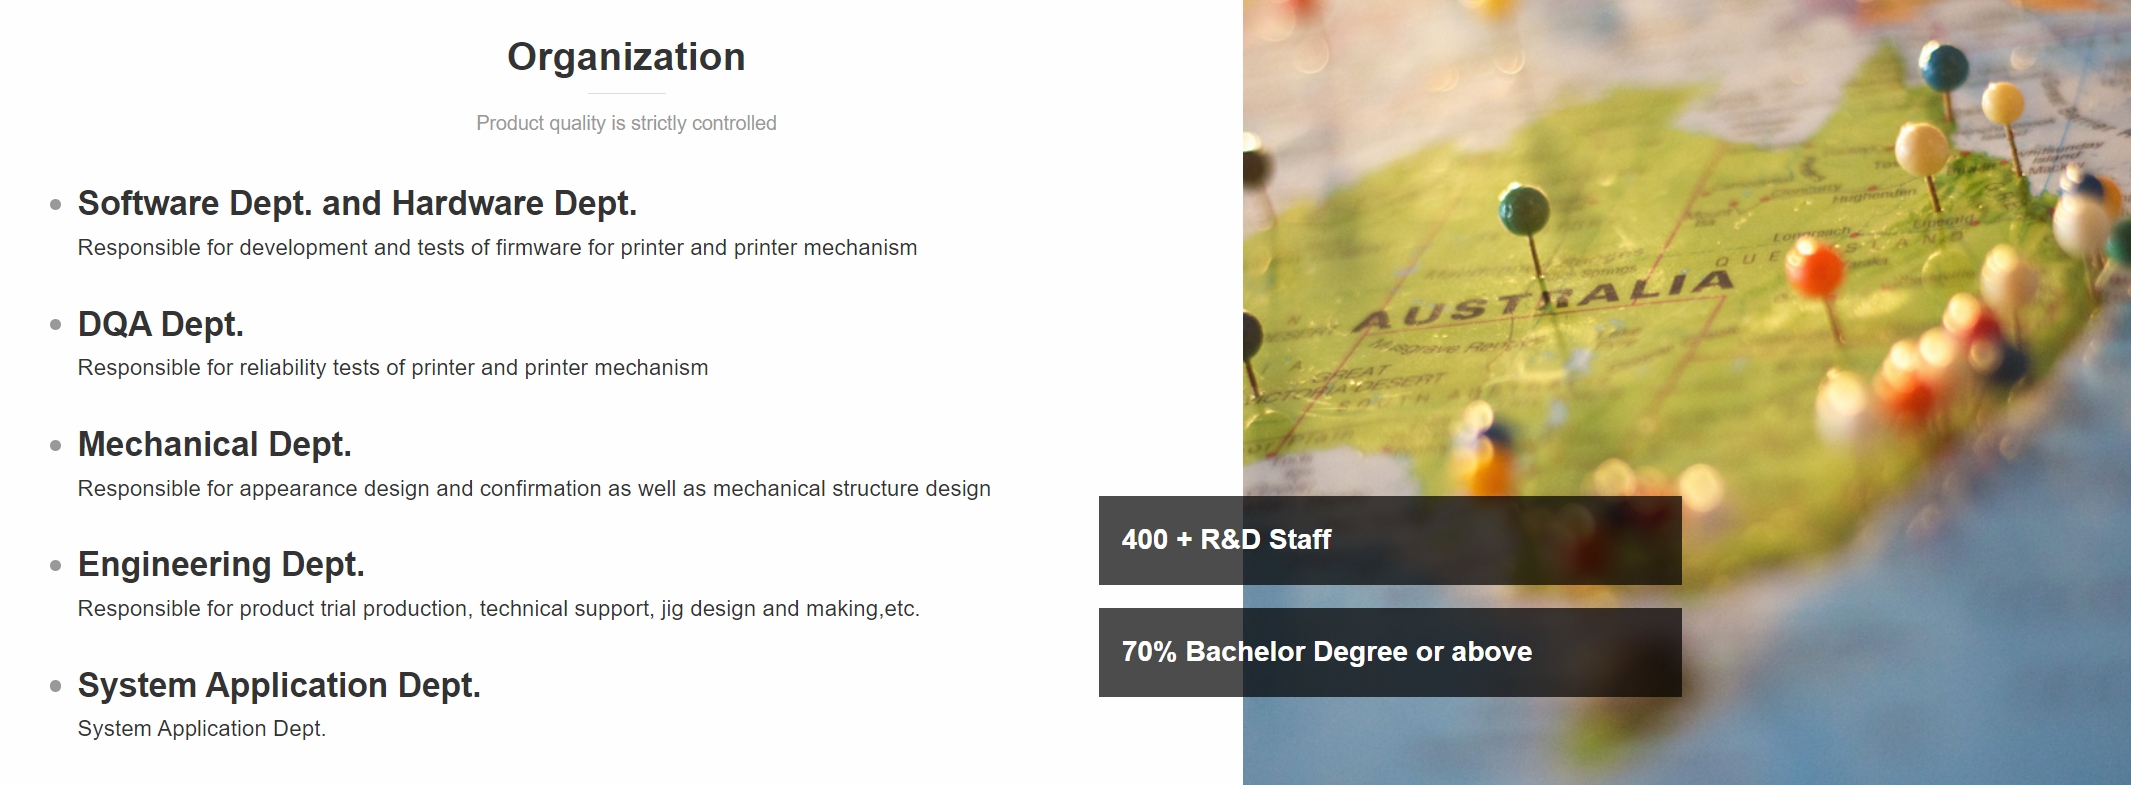Image resolution: width=2131 pixels, height=785 pixels.
Task: Click the bullet beside Software Dept. and Hardware Dept.
Action: pyautogui.click(x=56, y=205)
